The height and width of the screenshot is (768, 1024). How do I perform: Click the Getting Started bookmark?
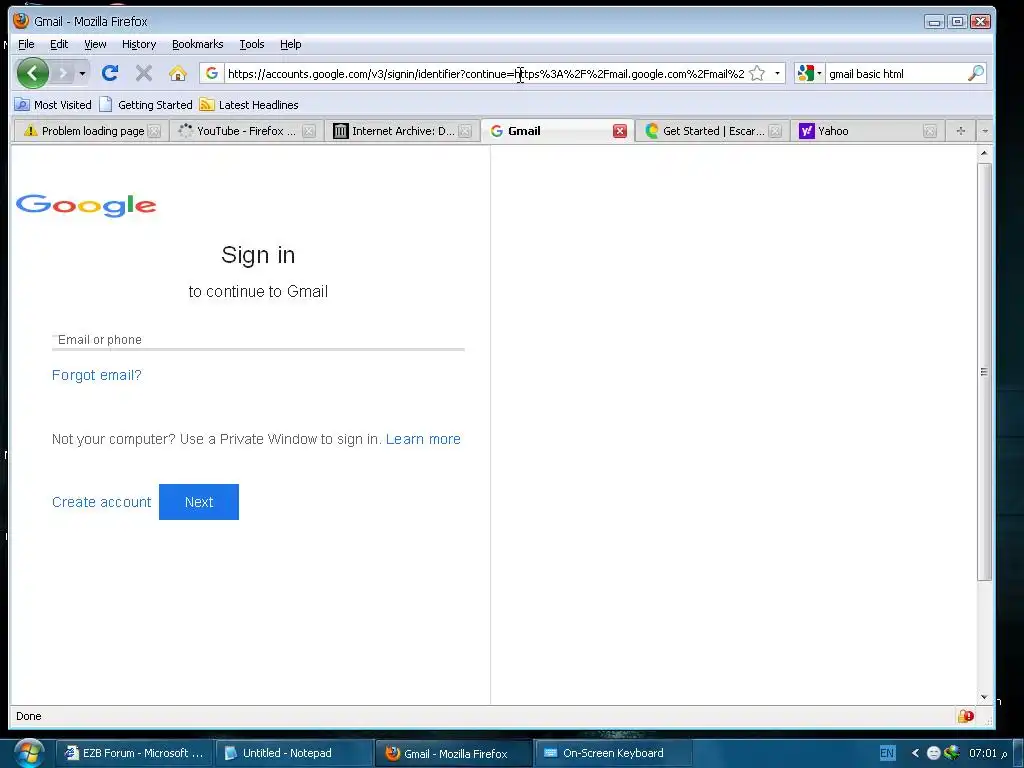coord(146,104)
